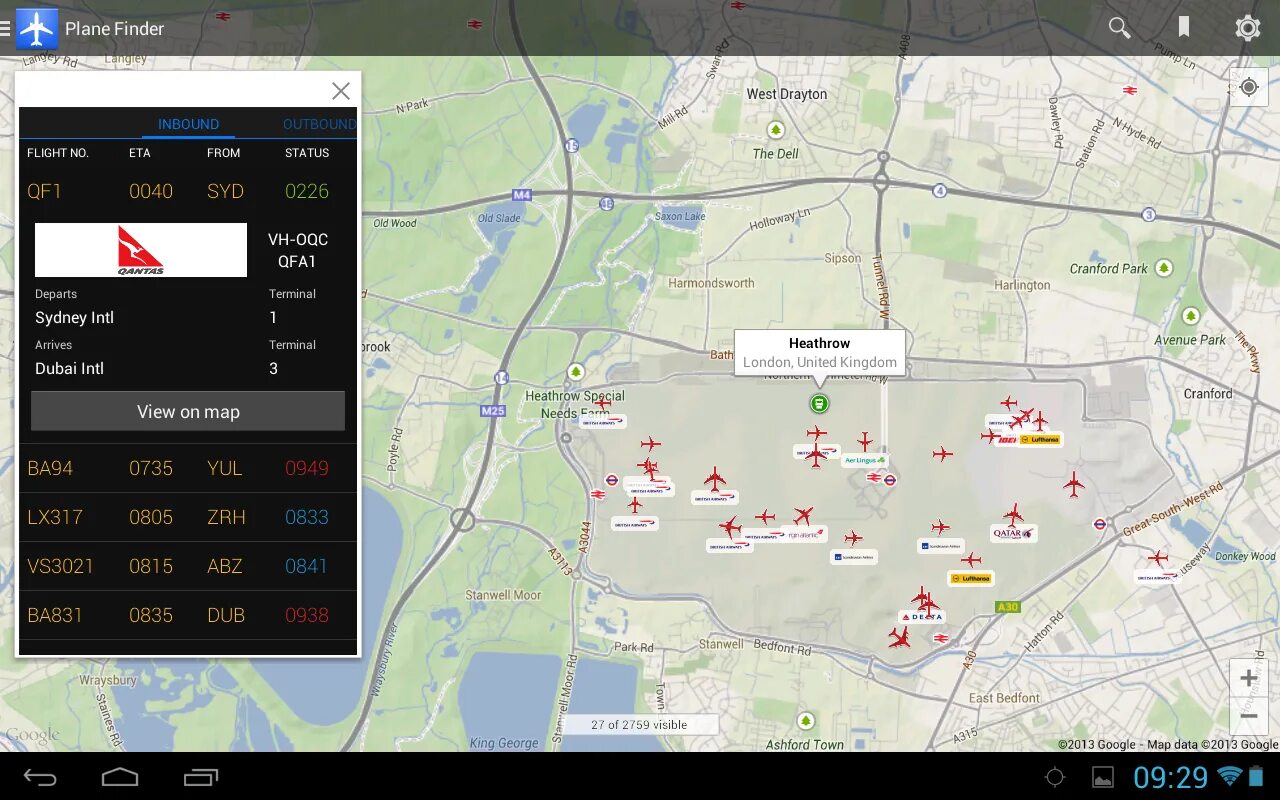1280x800 pixels.
Task: Switch to the OUTBOUND tab
Action: click(319, 124)
